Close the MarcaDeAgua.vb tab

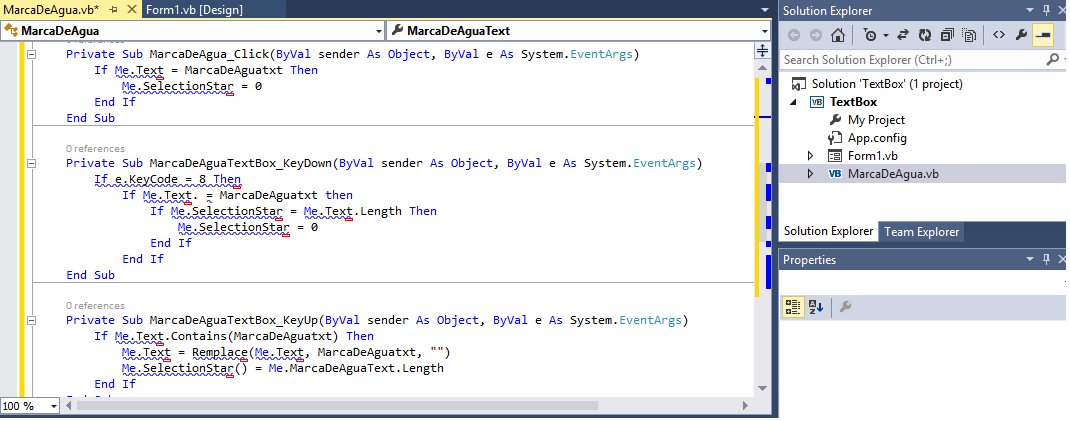click(x=131, y=10)
